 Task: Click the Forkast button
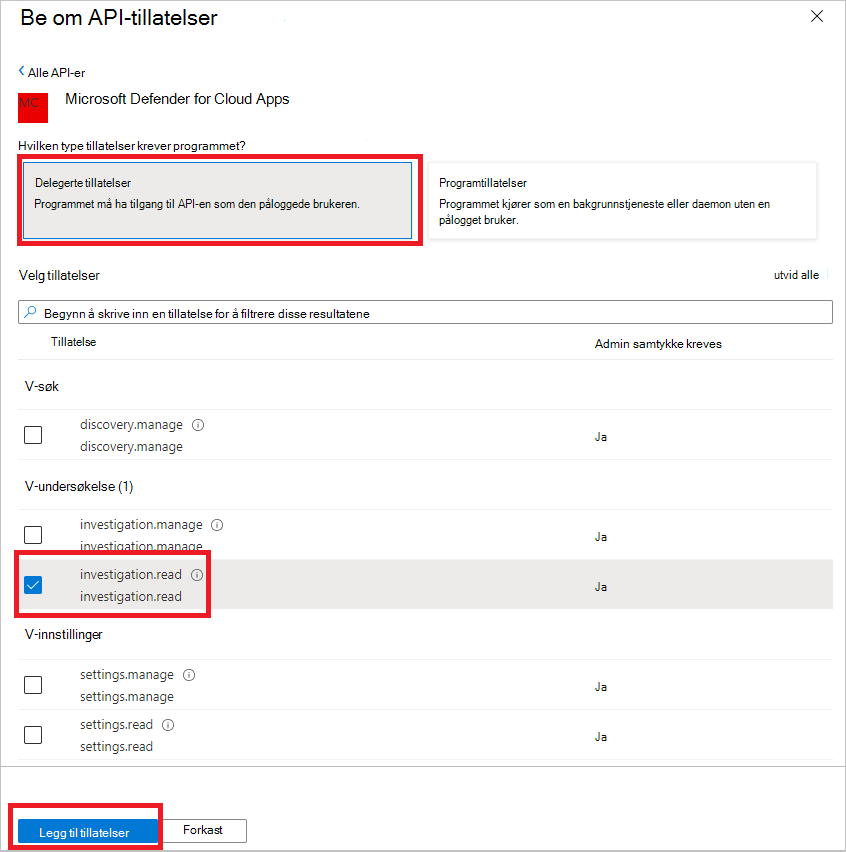click(x=204, y=830)
